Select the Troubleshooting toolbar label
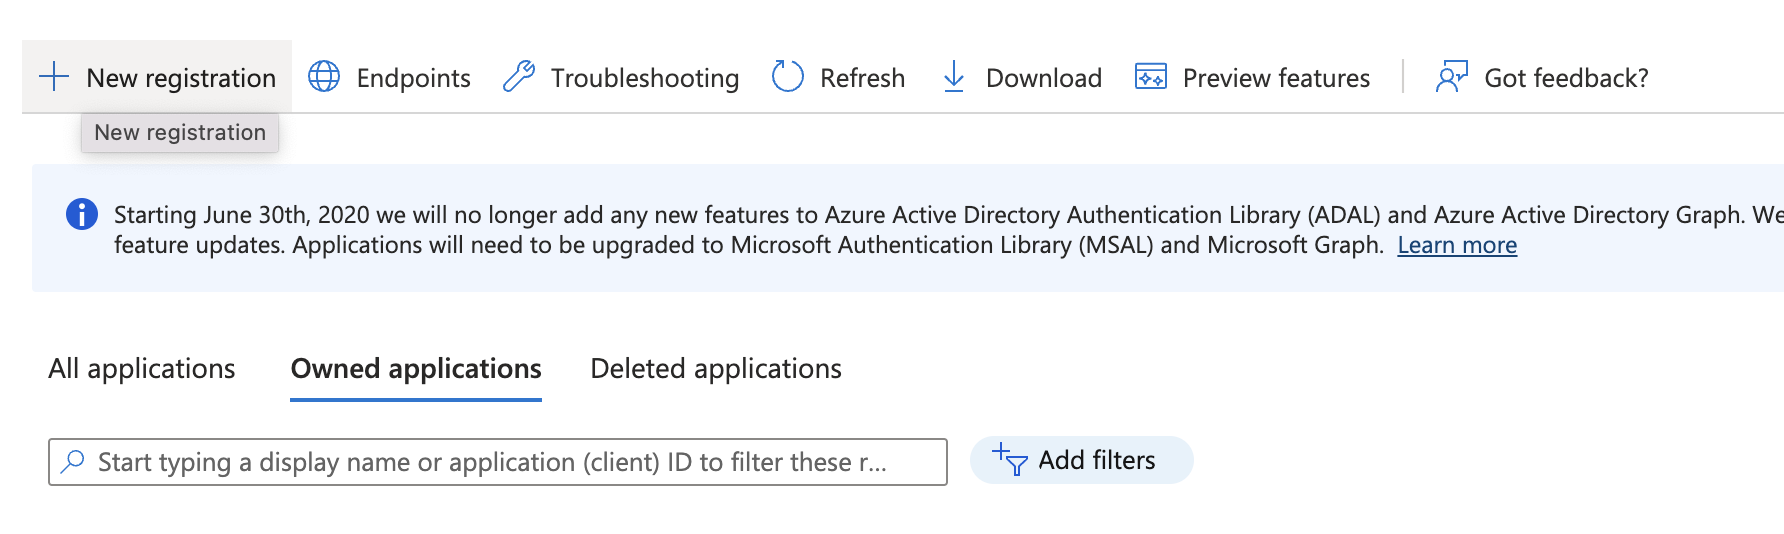Viewport: 1784px width, 534px height. [x=645, y=78]
